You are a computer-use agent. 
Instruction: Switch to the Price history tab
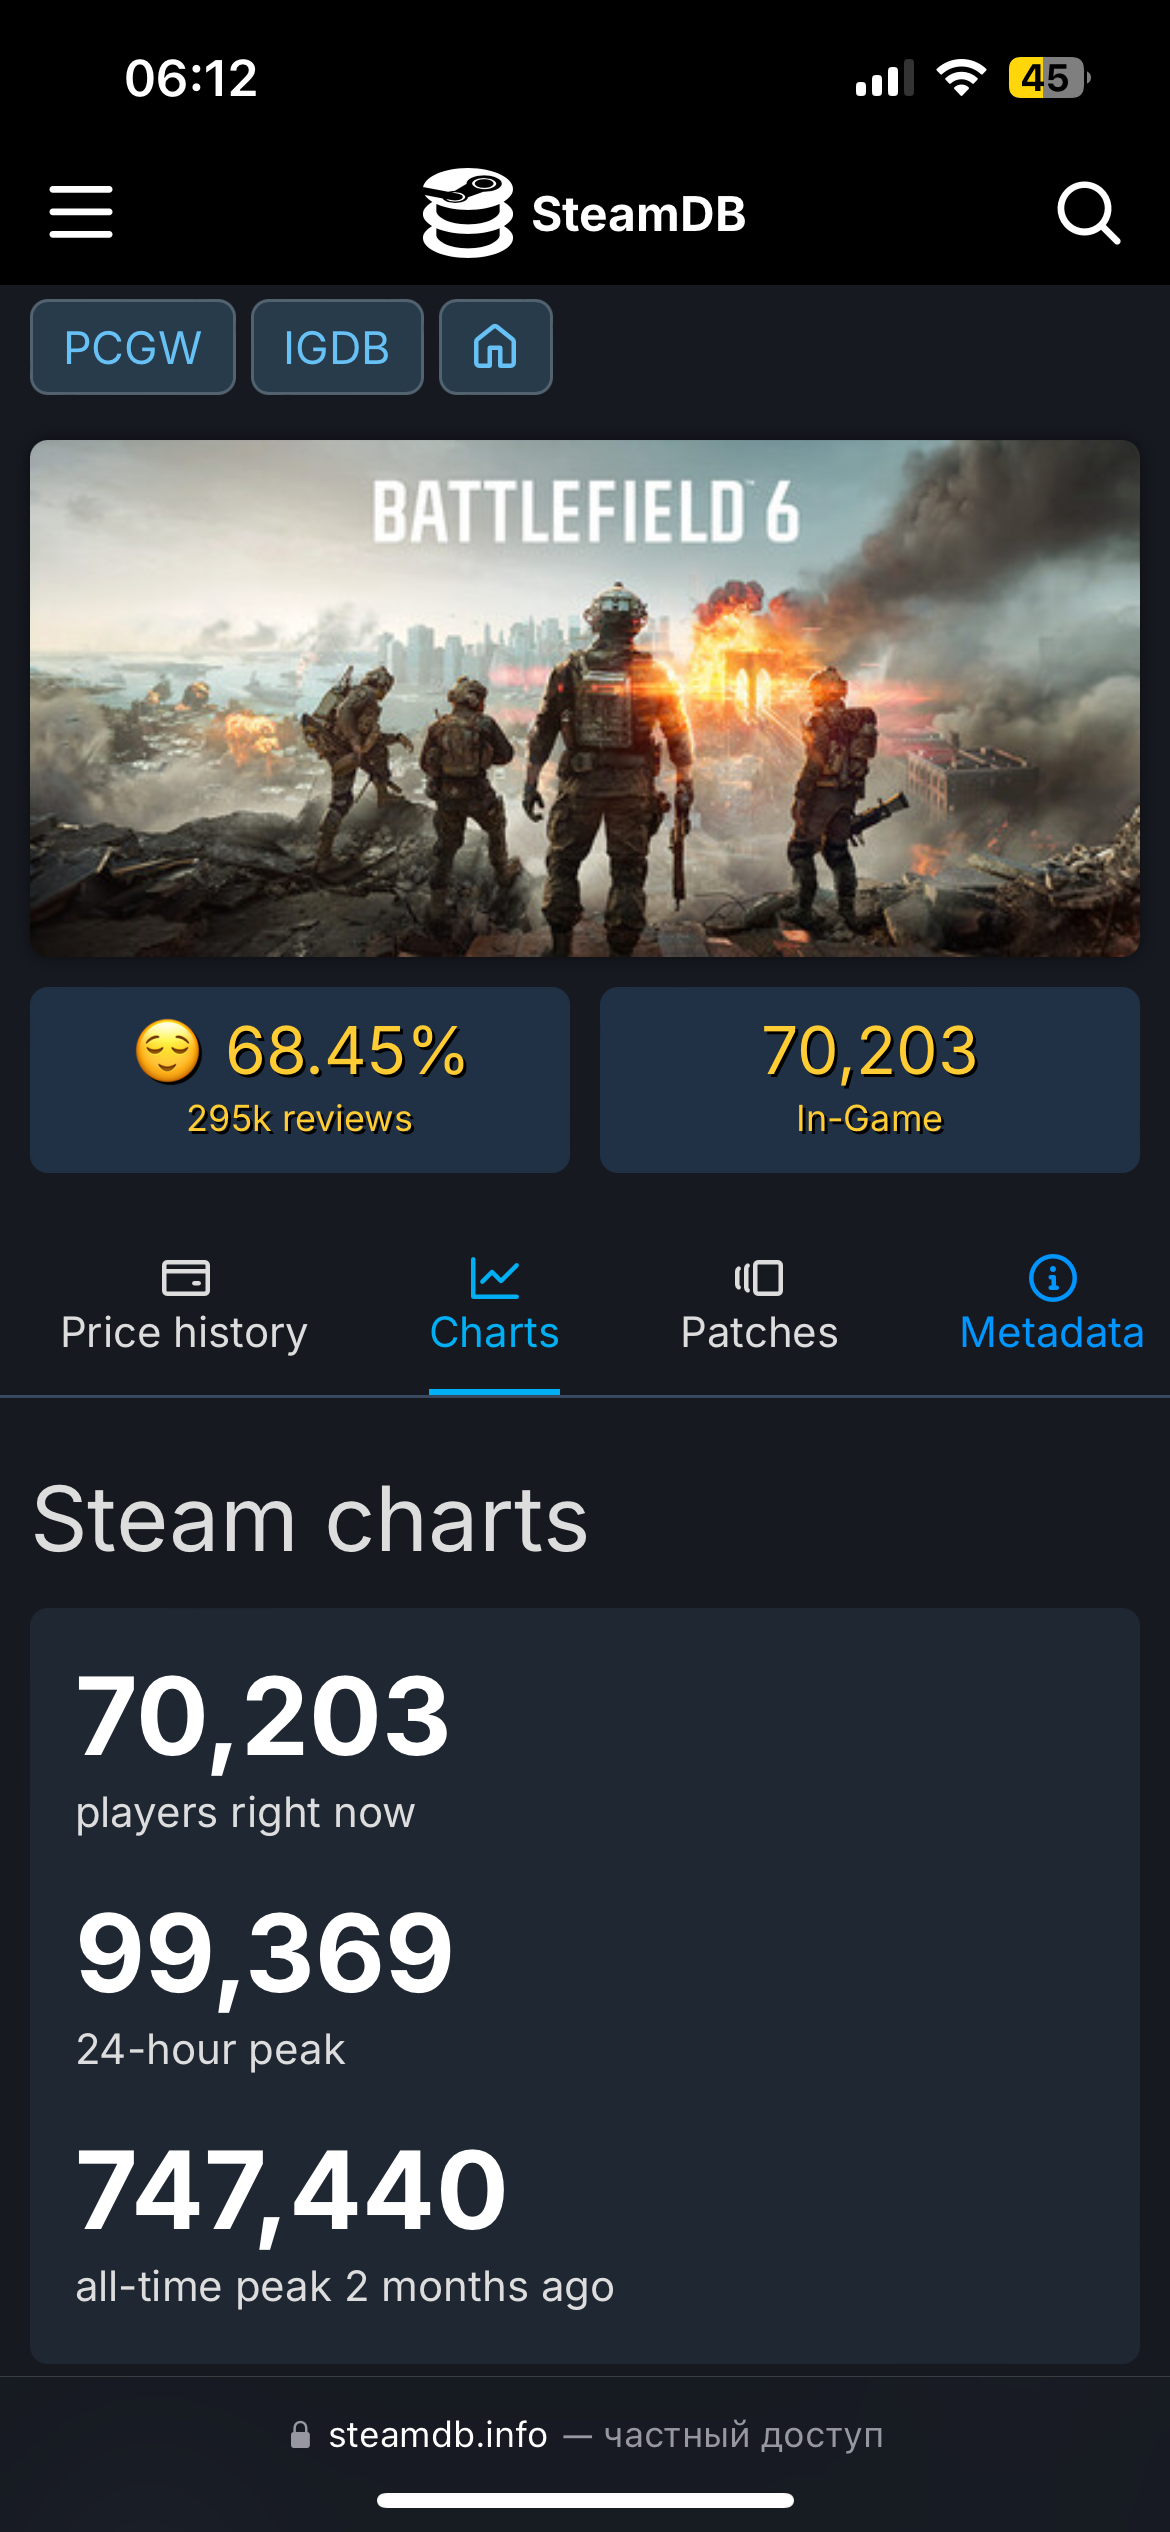coord(185,1332)
